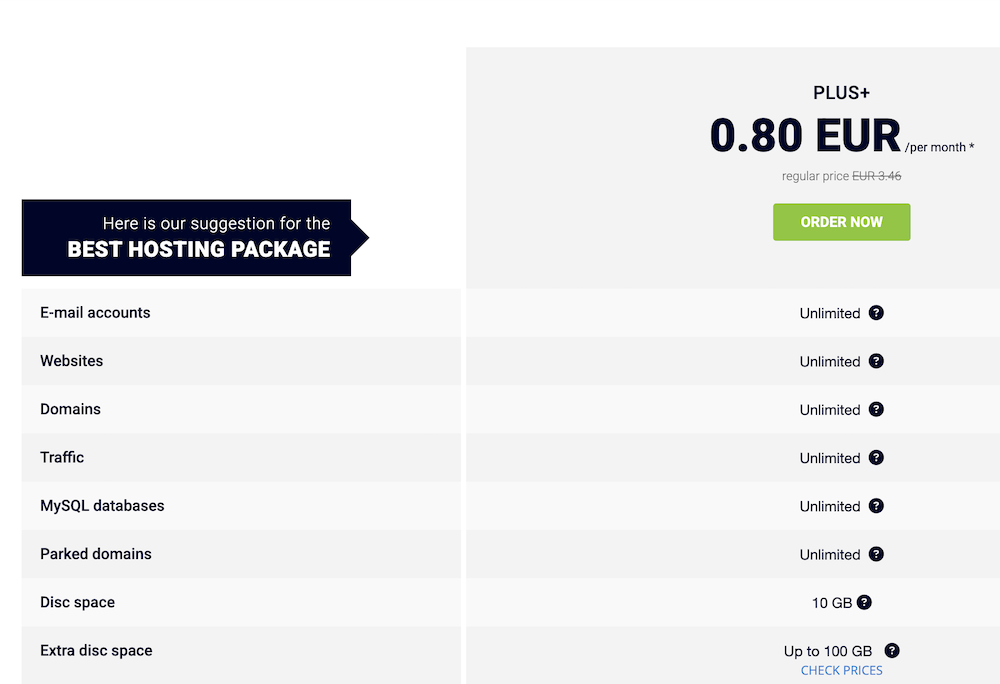Click help icon in Websites row

point(876,361)
